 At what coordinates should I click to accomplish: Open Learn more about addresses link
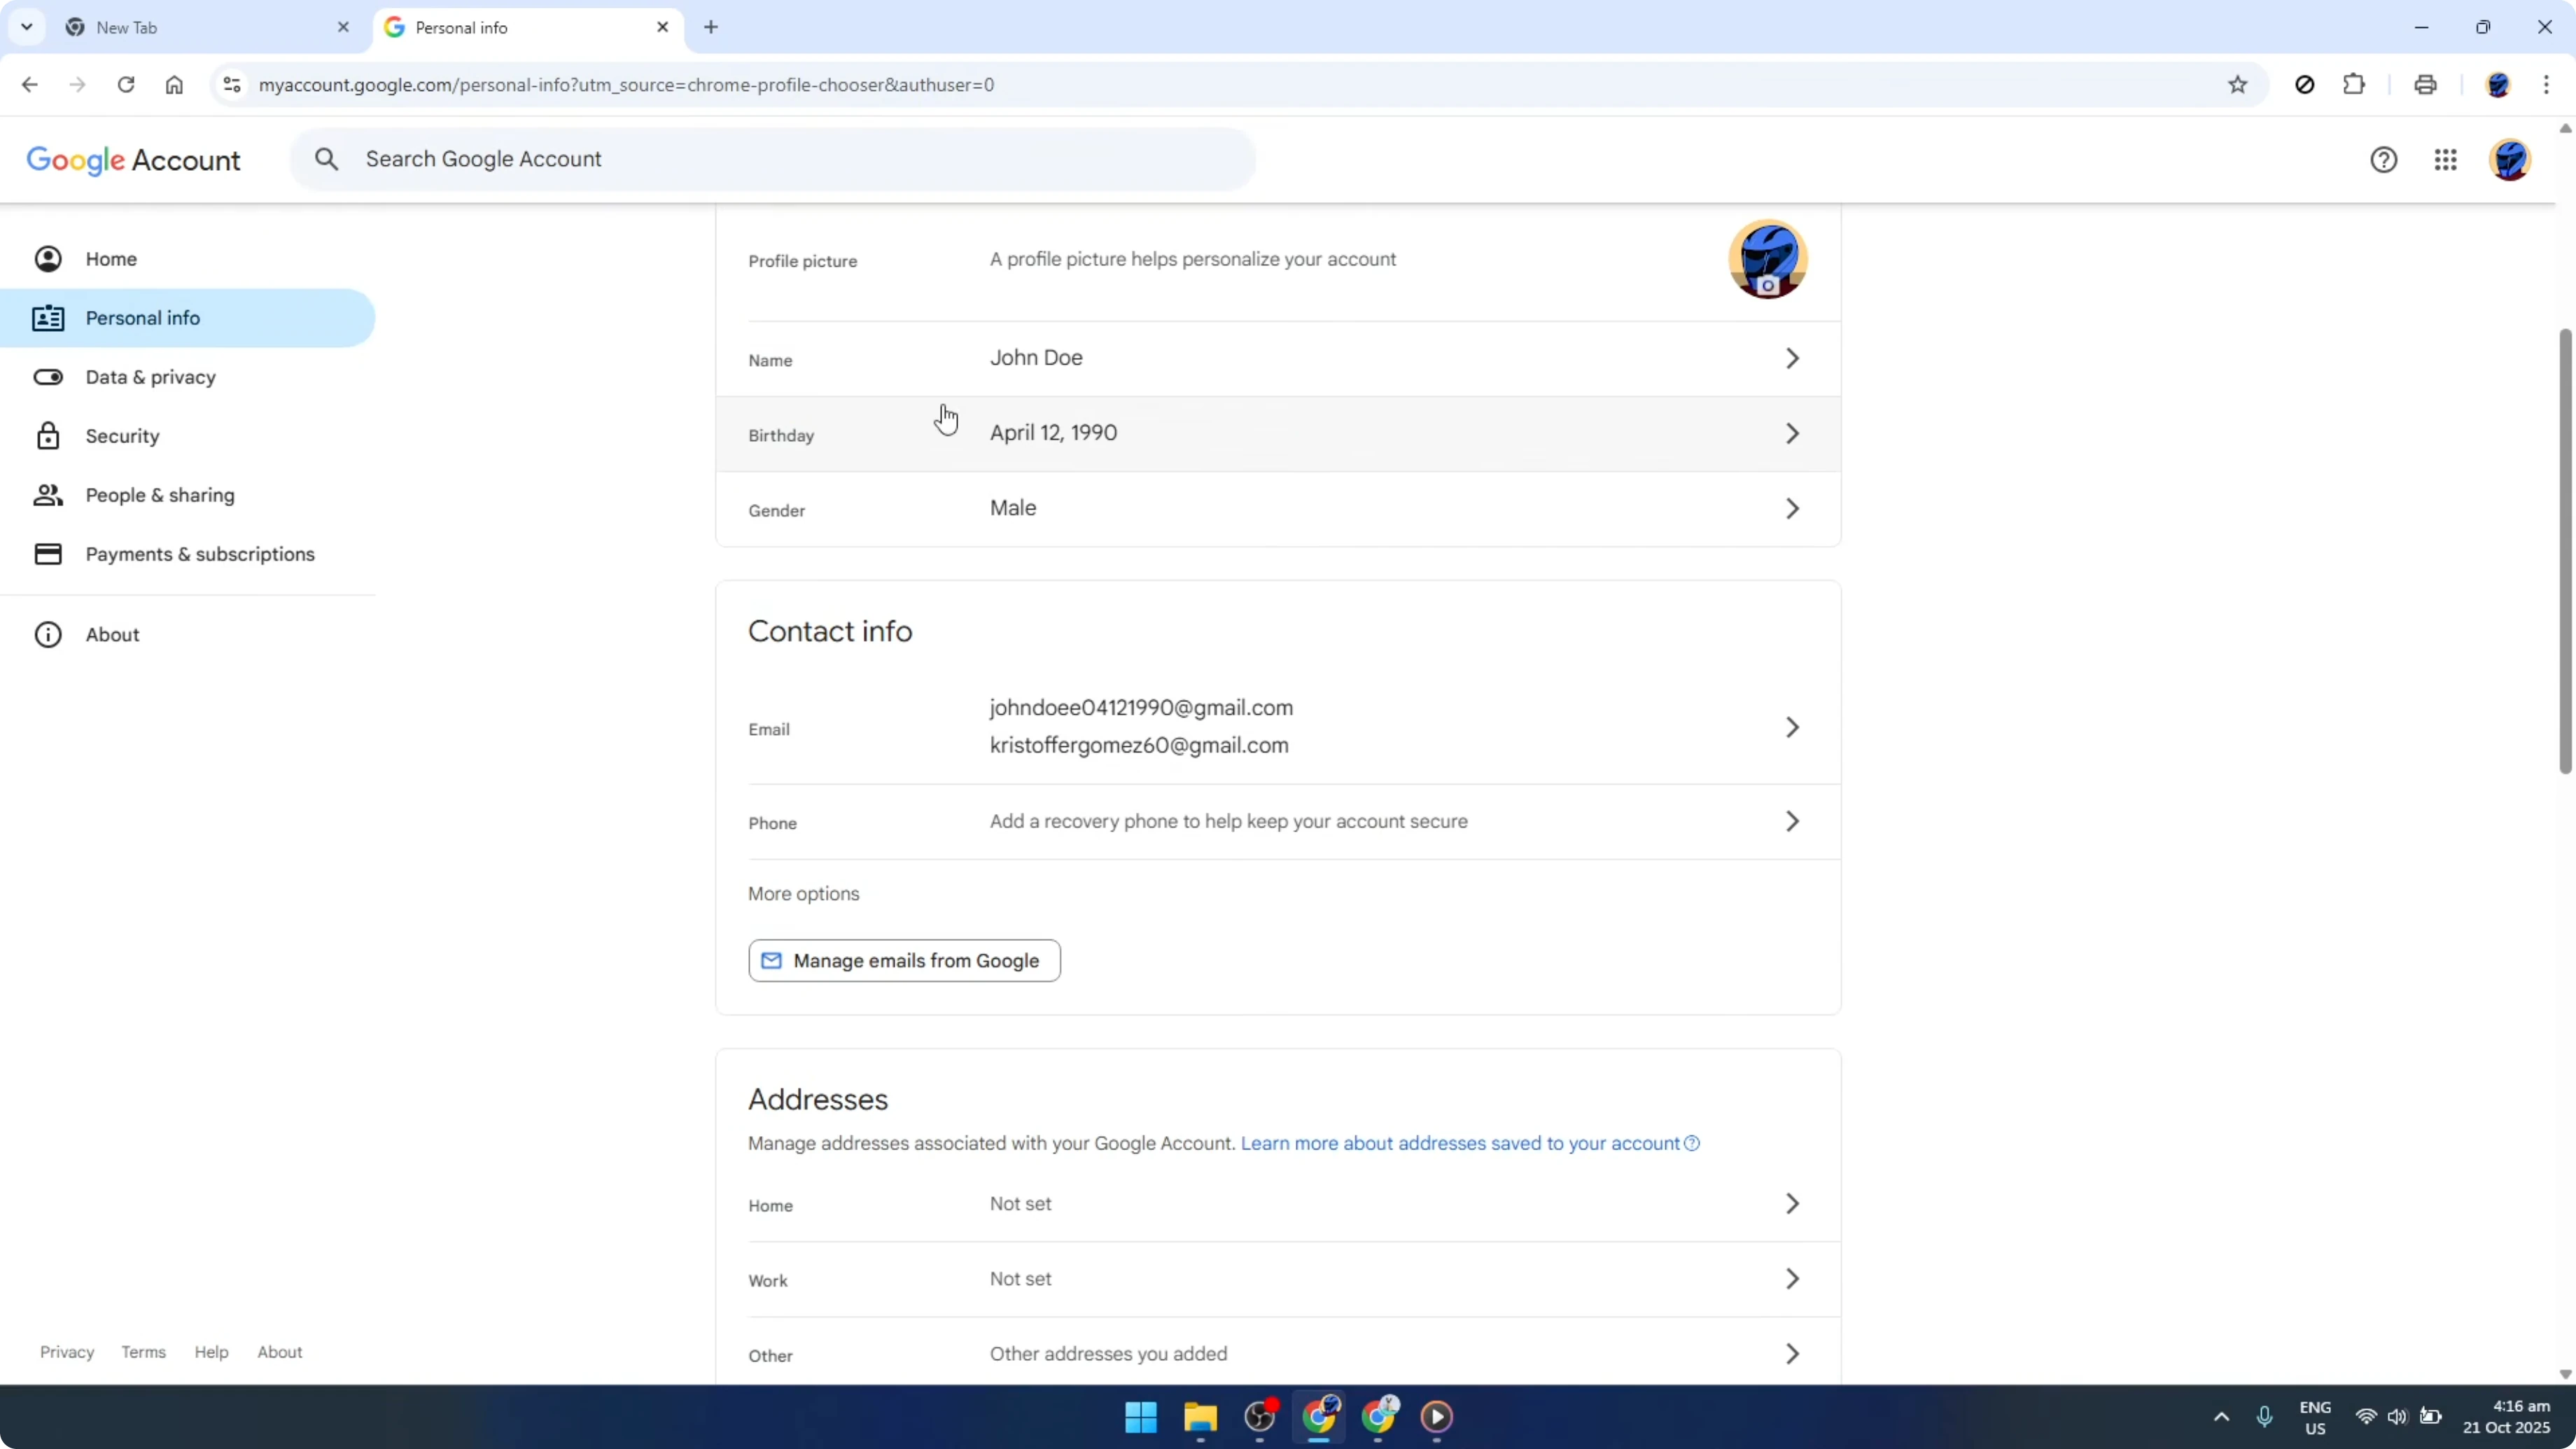(x=1460, y=1143)
